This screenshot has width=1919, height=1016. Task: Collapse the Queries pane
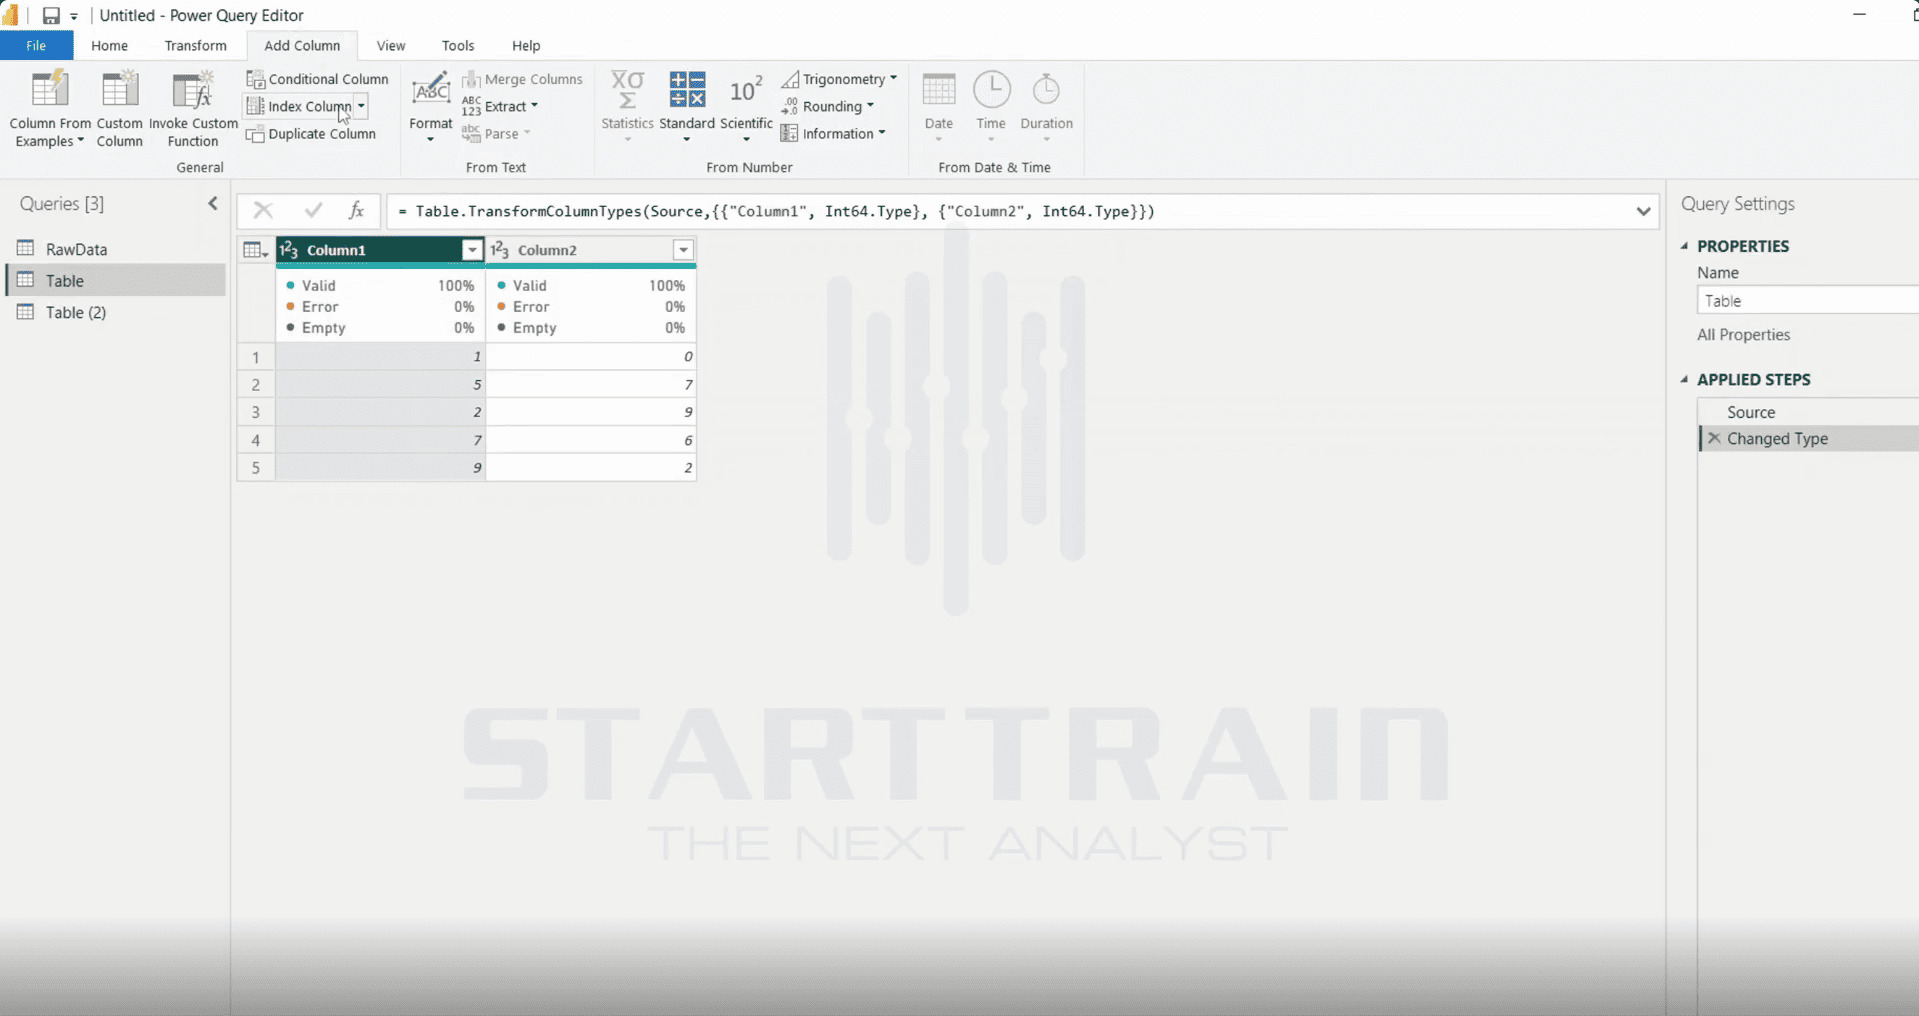tap(213, 204)
